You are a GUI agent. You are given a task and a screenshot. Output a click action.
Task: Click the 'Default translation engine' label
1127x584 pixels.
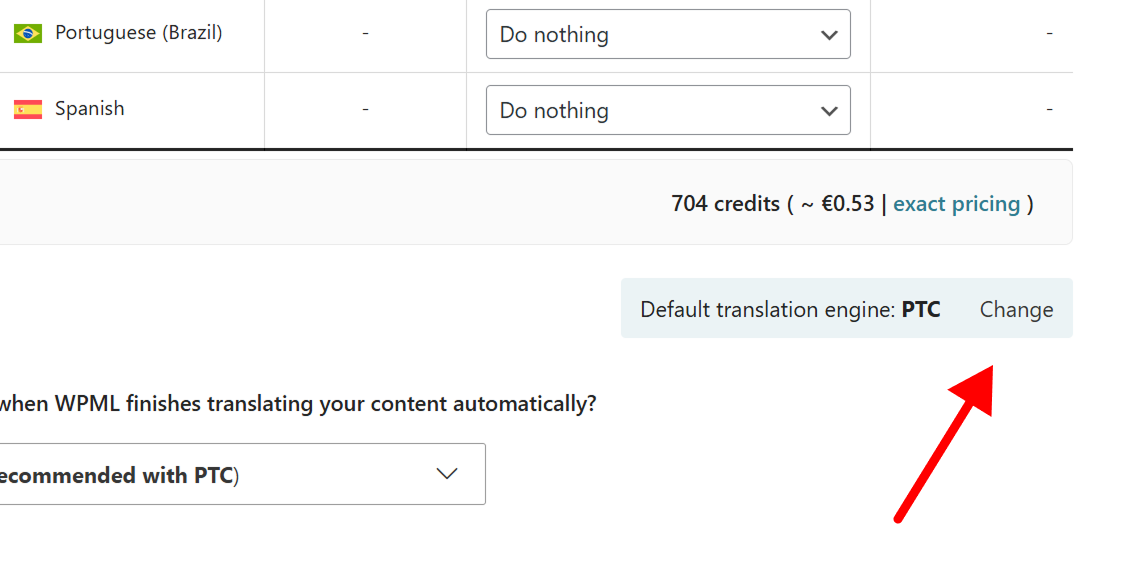coord(767,309)
